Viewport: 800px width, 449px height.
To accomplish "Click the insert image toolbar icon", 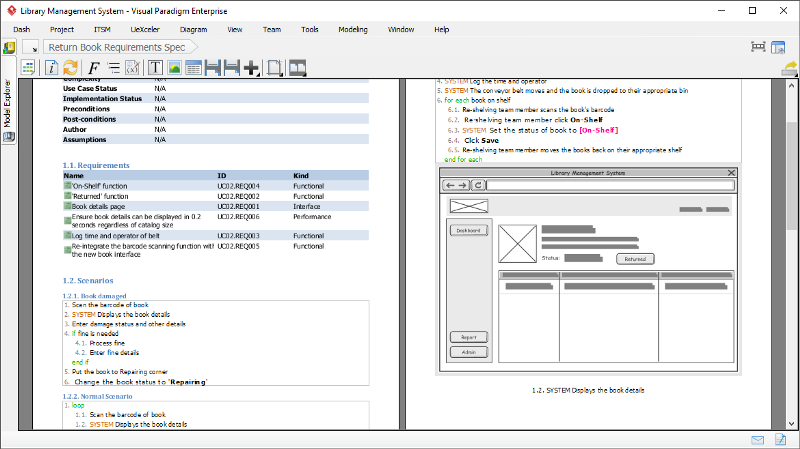I will [174, 68].
